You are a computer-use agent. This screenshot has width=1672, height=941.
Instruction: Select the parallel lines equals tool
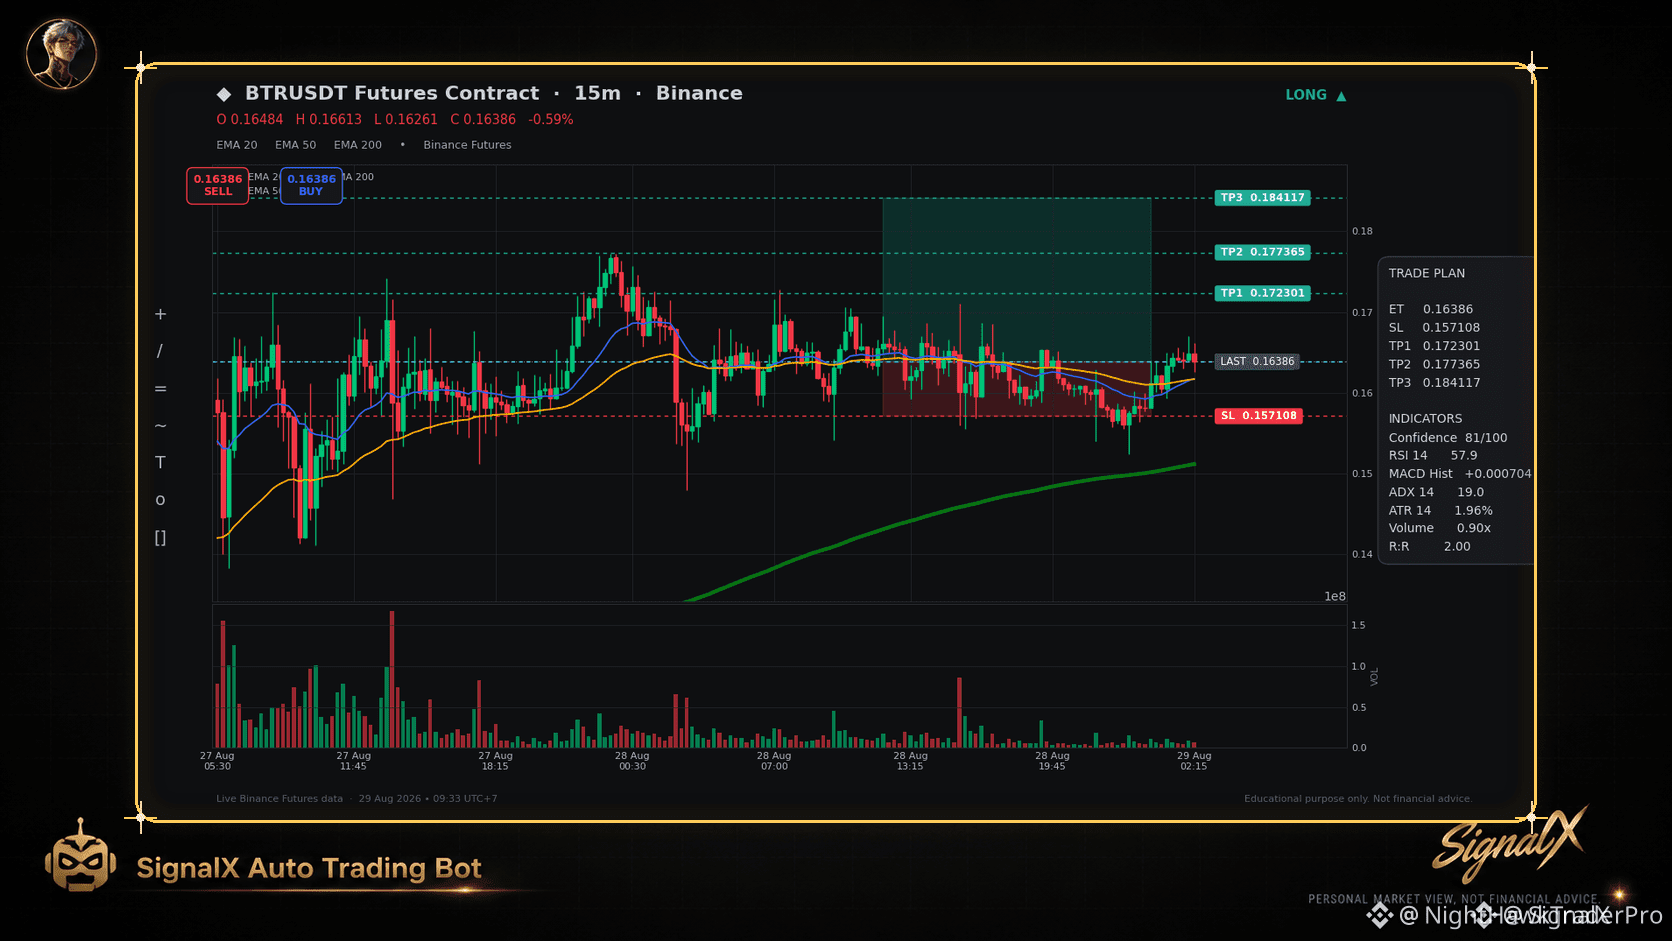(160, 389)
